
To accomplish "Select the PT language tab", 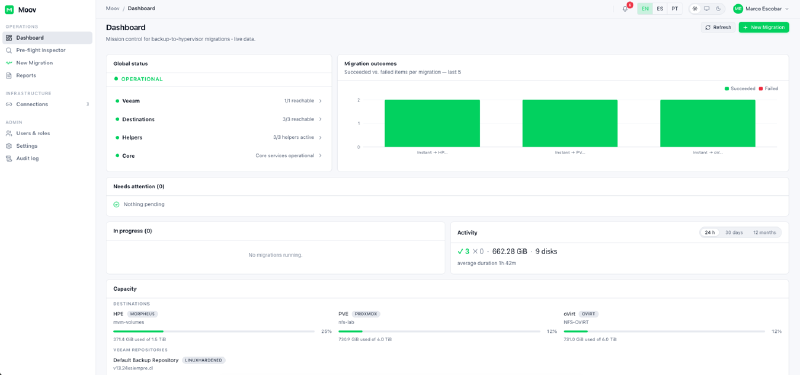I will 675,9.
